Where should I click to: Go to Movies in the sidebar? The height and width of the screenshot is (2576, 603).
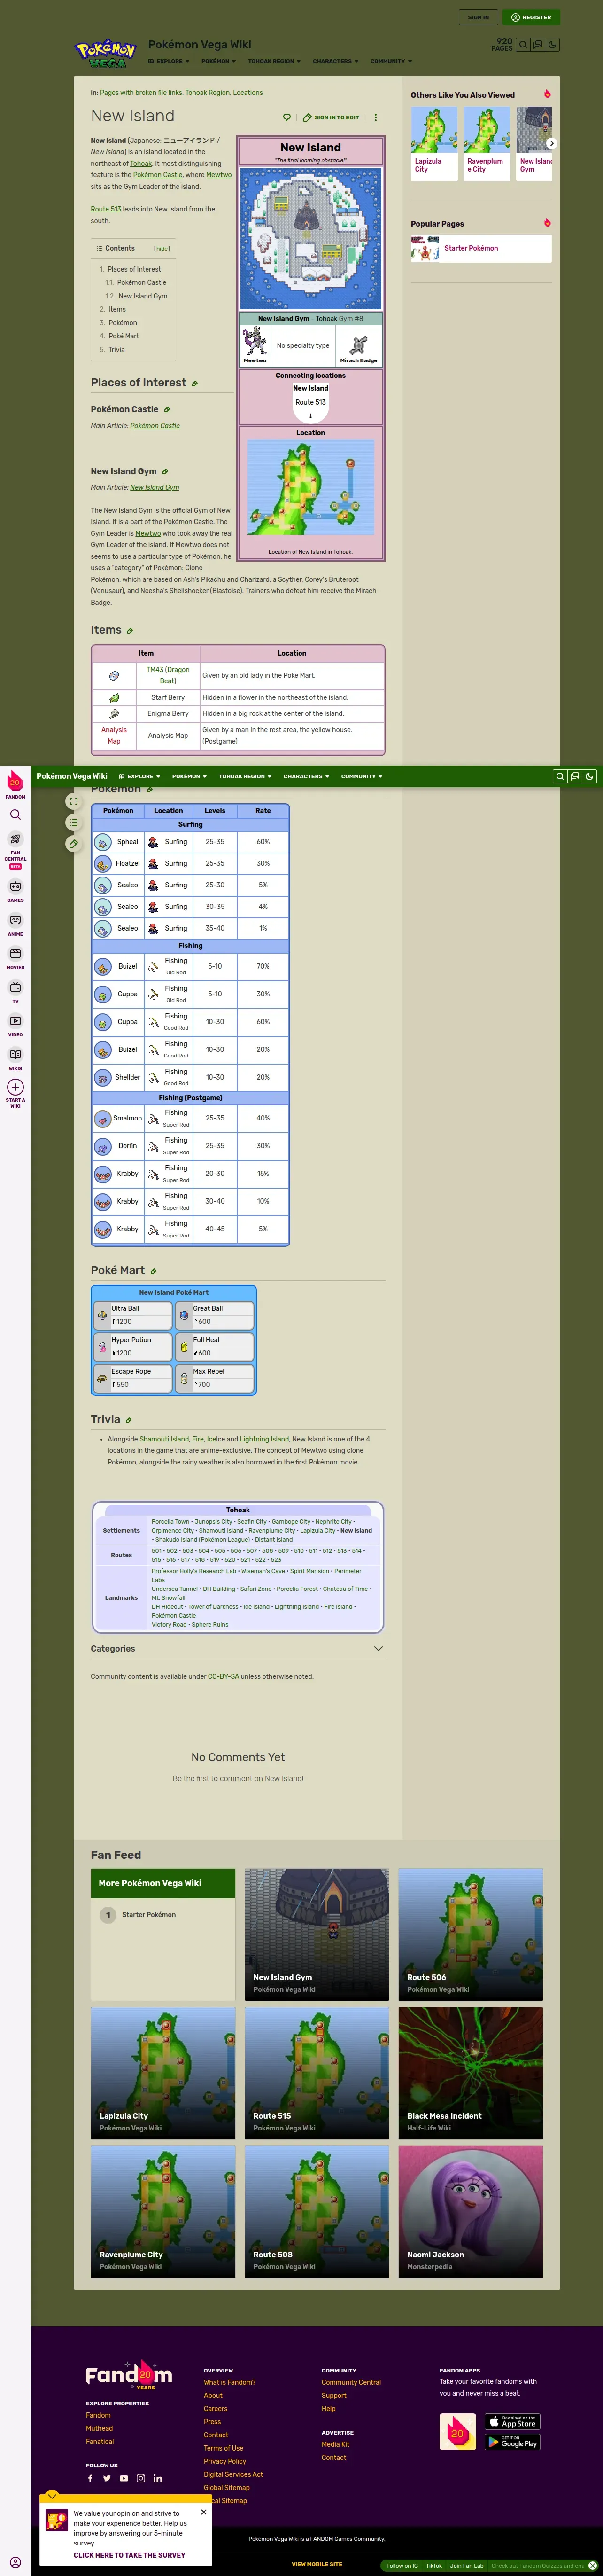(x=15, y=958)
